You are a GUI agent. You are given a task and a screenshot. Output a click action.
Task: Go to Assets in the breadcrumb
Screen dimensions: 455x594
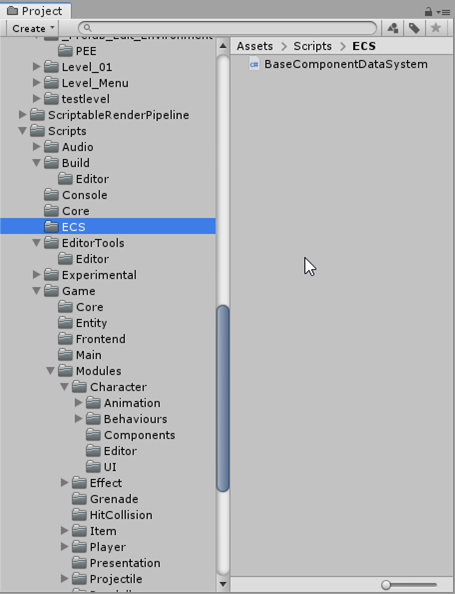pyautogui.click(x=255, y=46)
